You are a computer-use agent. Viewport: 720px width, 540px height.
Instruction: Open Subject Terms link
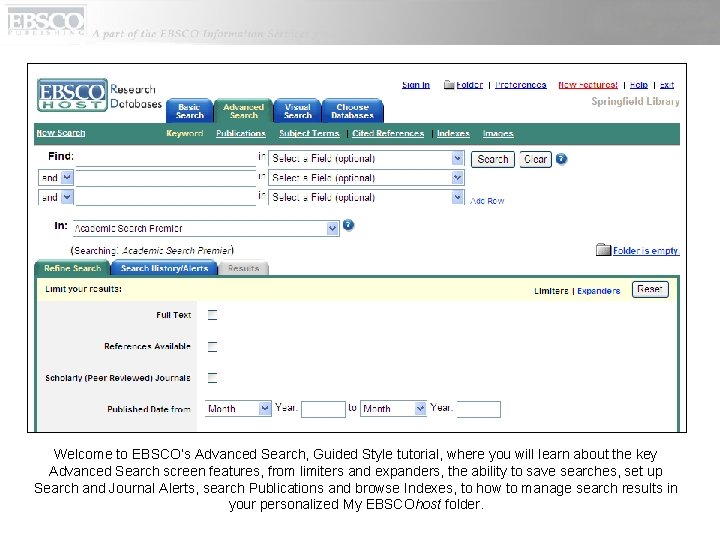coord(309,133)
